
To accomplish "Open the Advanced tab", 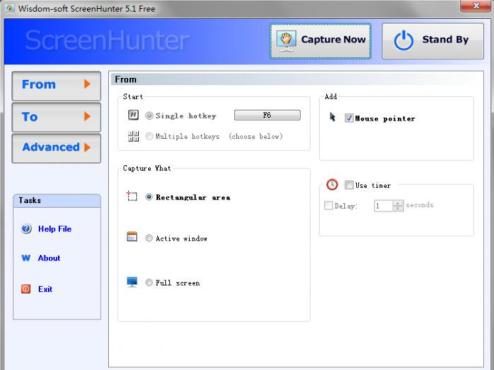I will (56, 148).
